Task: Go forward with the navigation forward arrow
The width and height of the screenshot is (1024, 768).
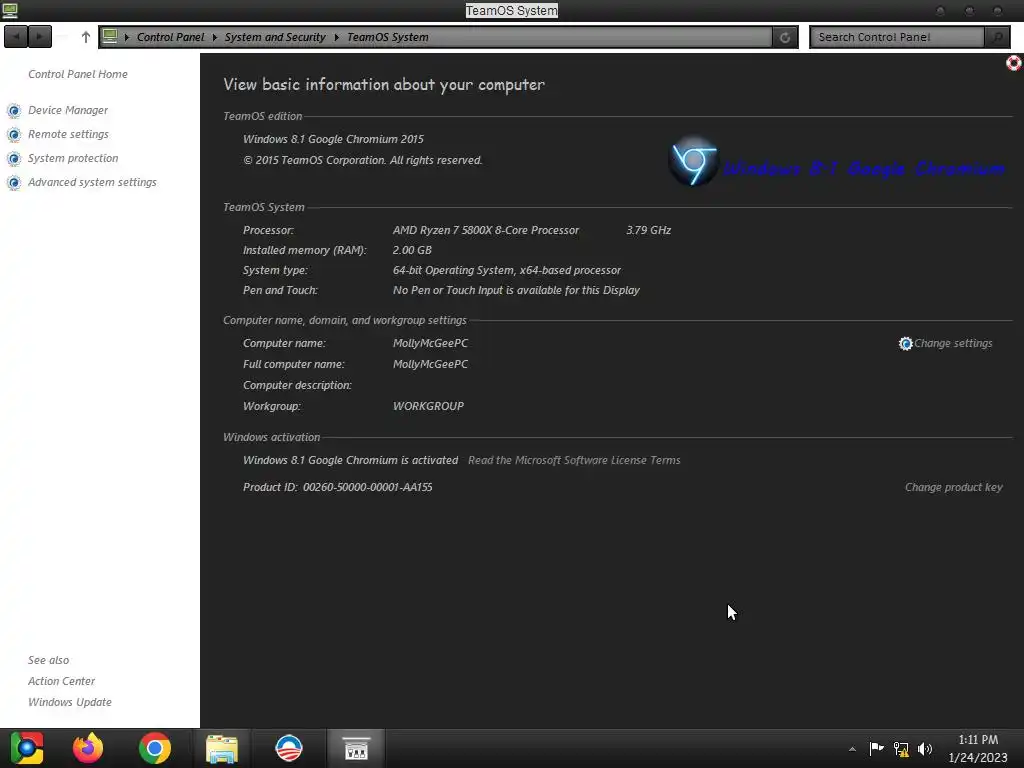Action: (x=40, y=37)
